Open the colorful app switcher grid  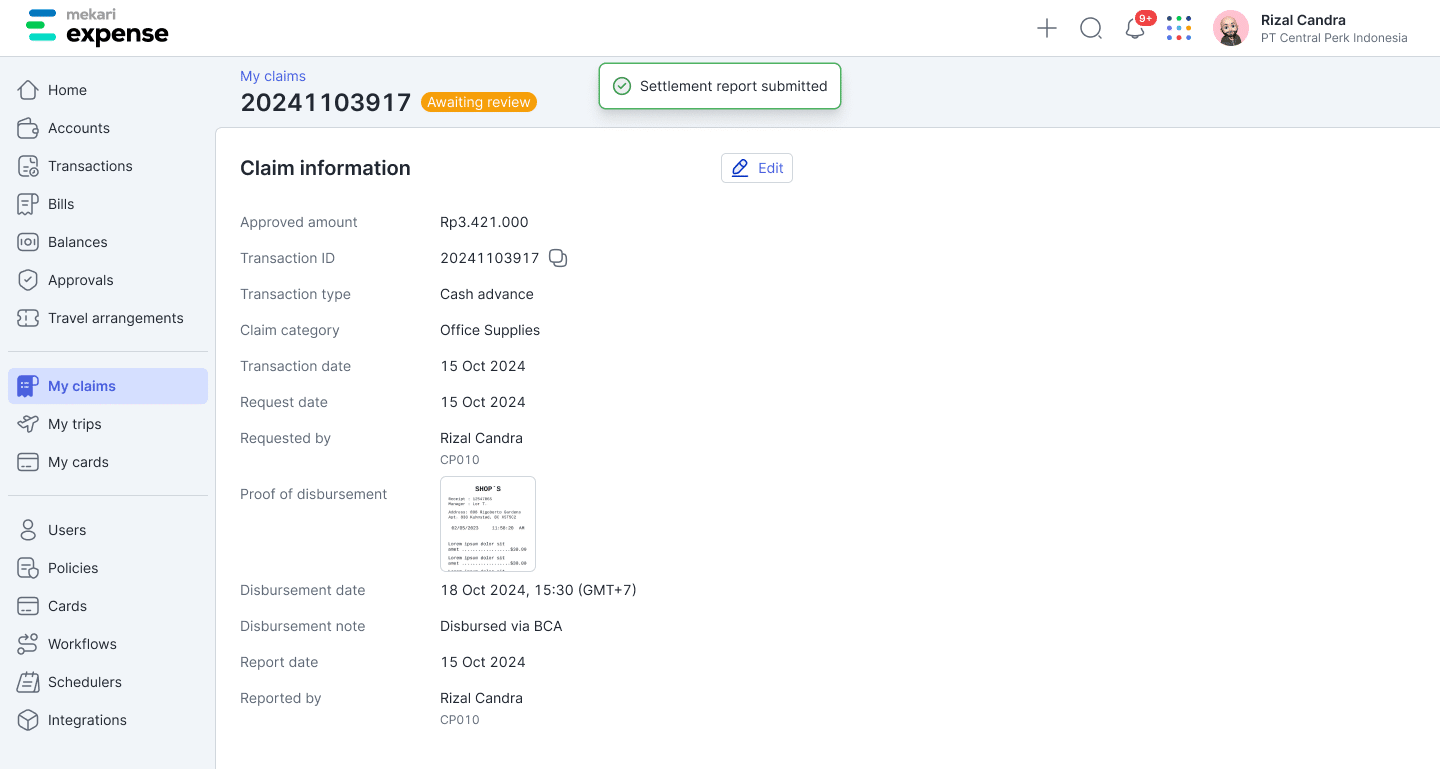[x=1179, y=28]
